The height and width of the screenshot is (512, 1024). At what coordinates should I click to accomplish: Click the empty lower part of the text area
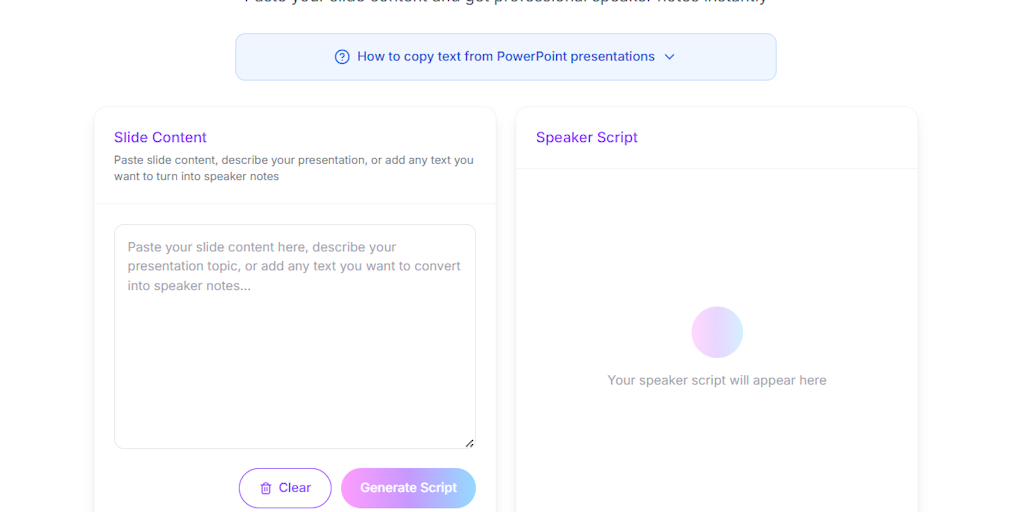click(294, 400)
